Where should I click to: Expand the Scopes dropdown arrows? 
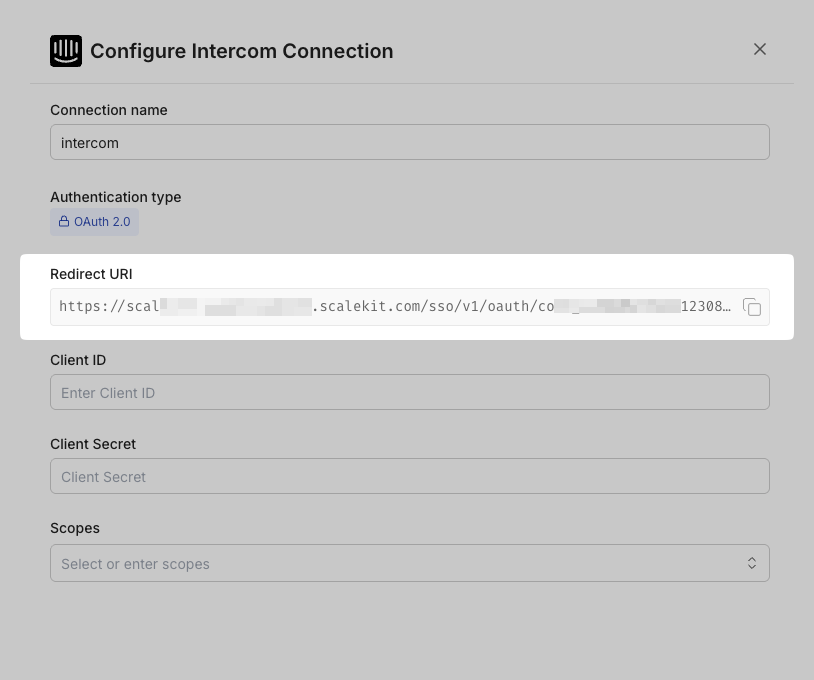[x=752, y=564]
